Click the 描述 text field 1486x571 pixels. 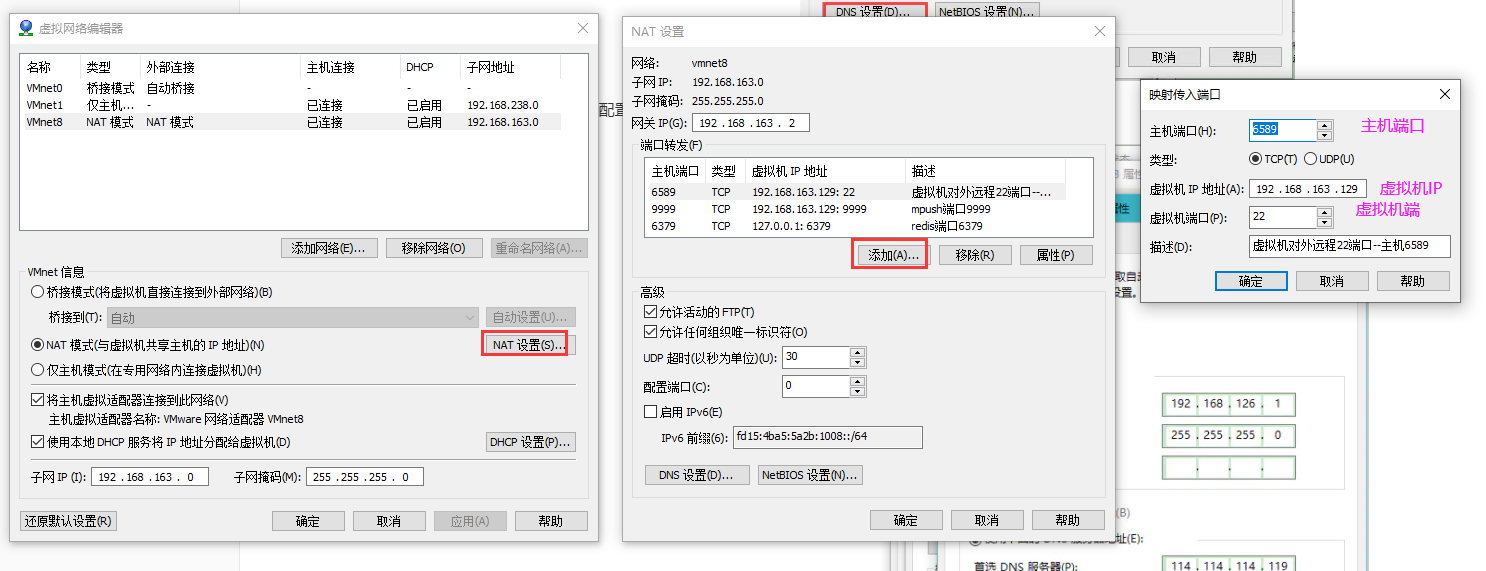pyautogui.click(x=1349, y=247)
